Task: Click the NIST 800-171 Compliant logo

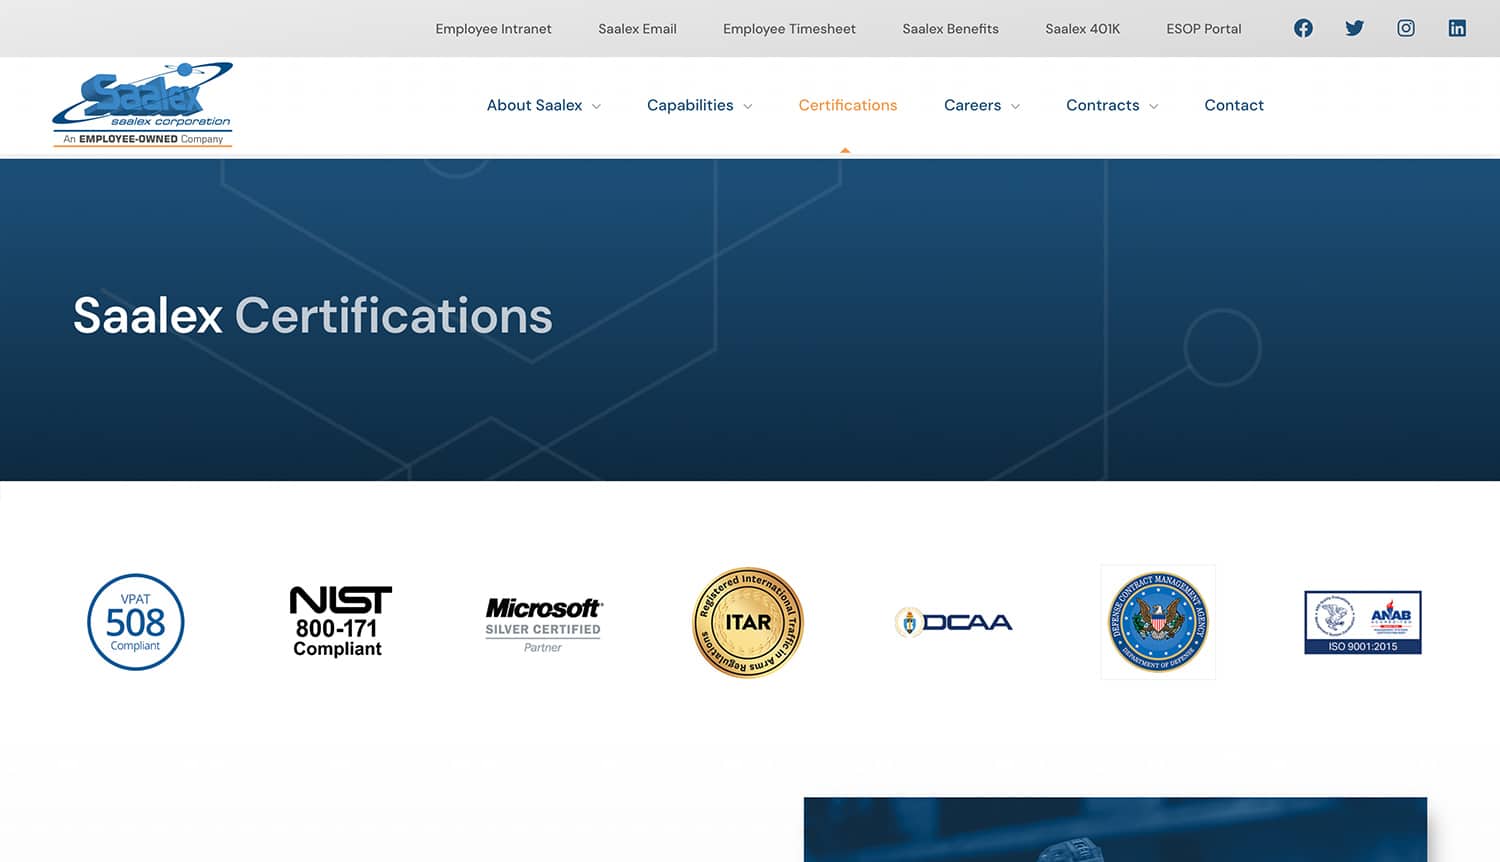Action: (x=340, y=622)
